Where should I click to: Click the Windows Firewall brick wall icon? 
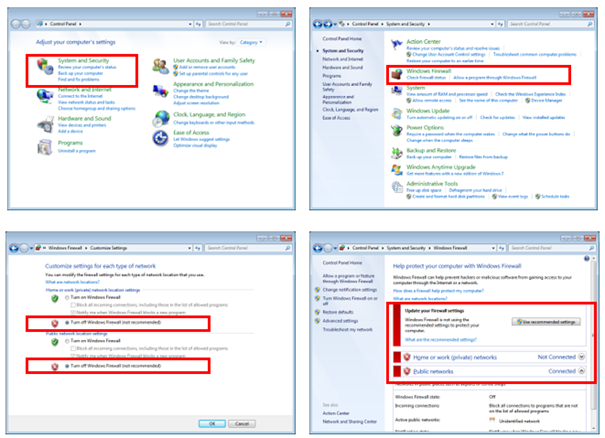(x=396, y=74)
